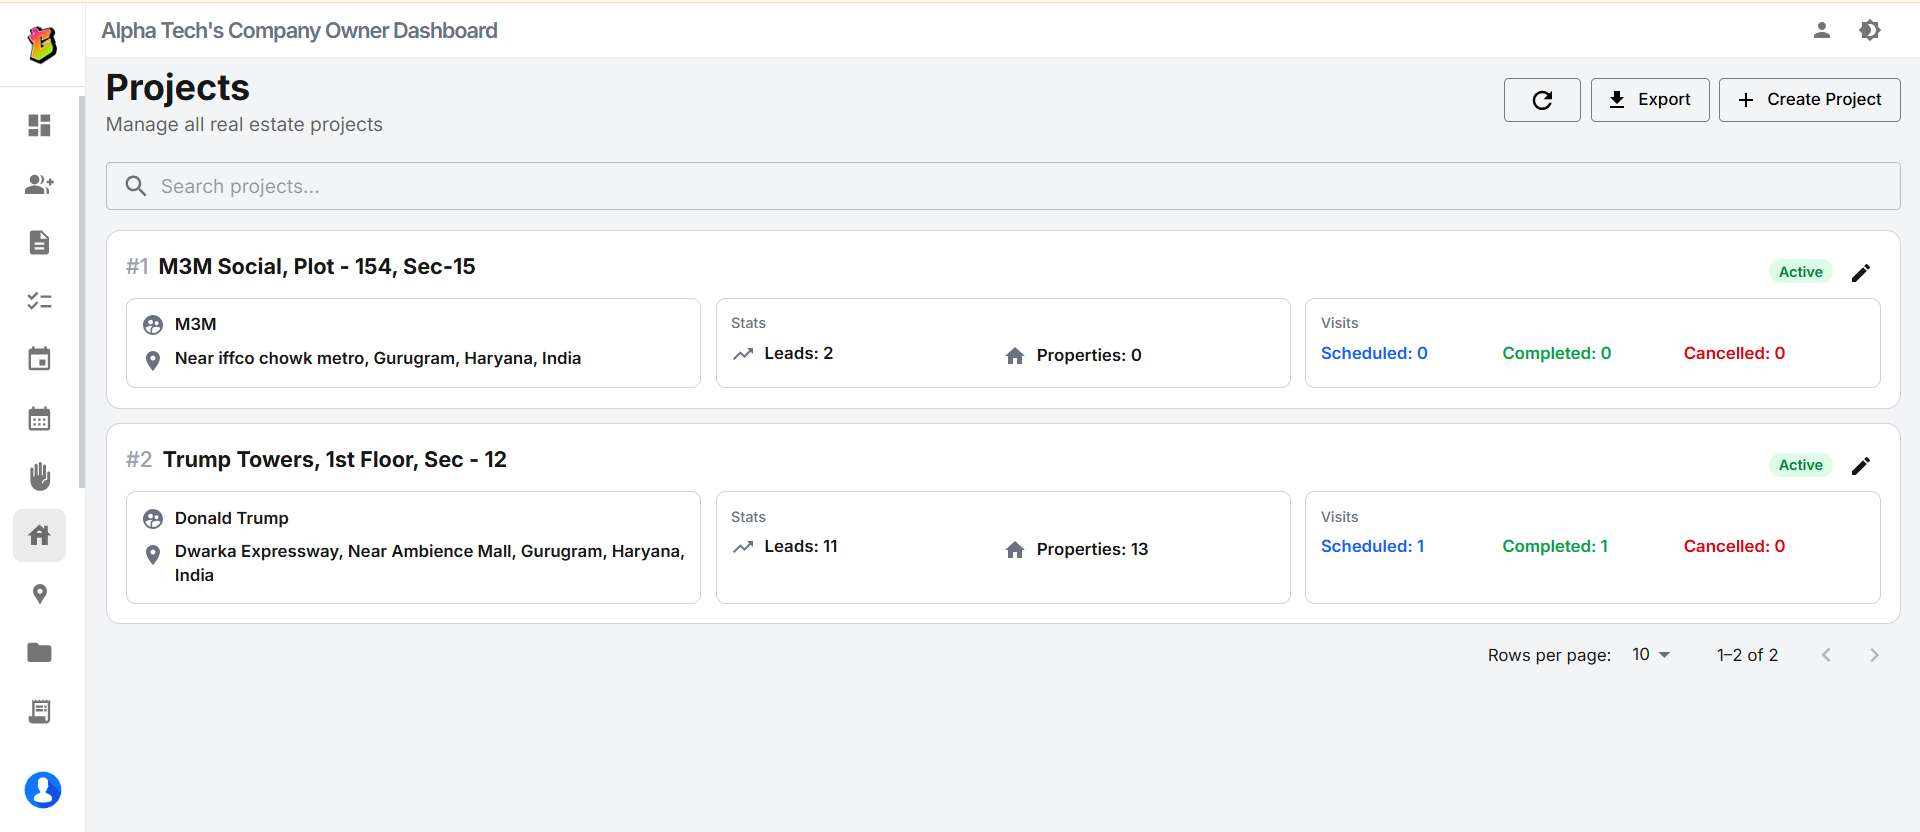Click the Near iffco chowk metro address

click(378, 358)
